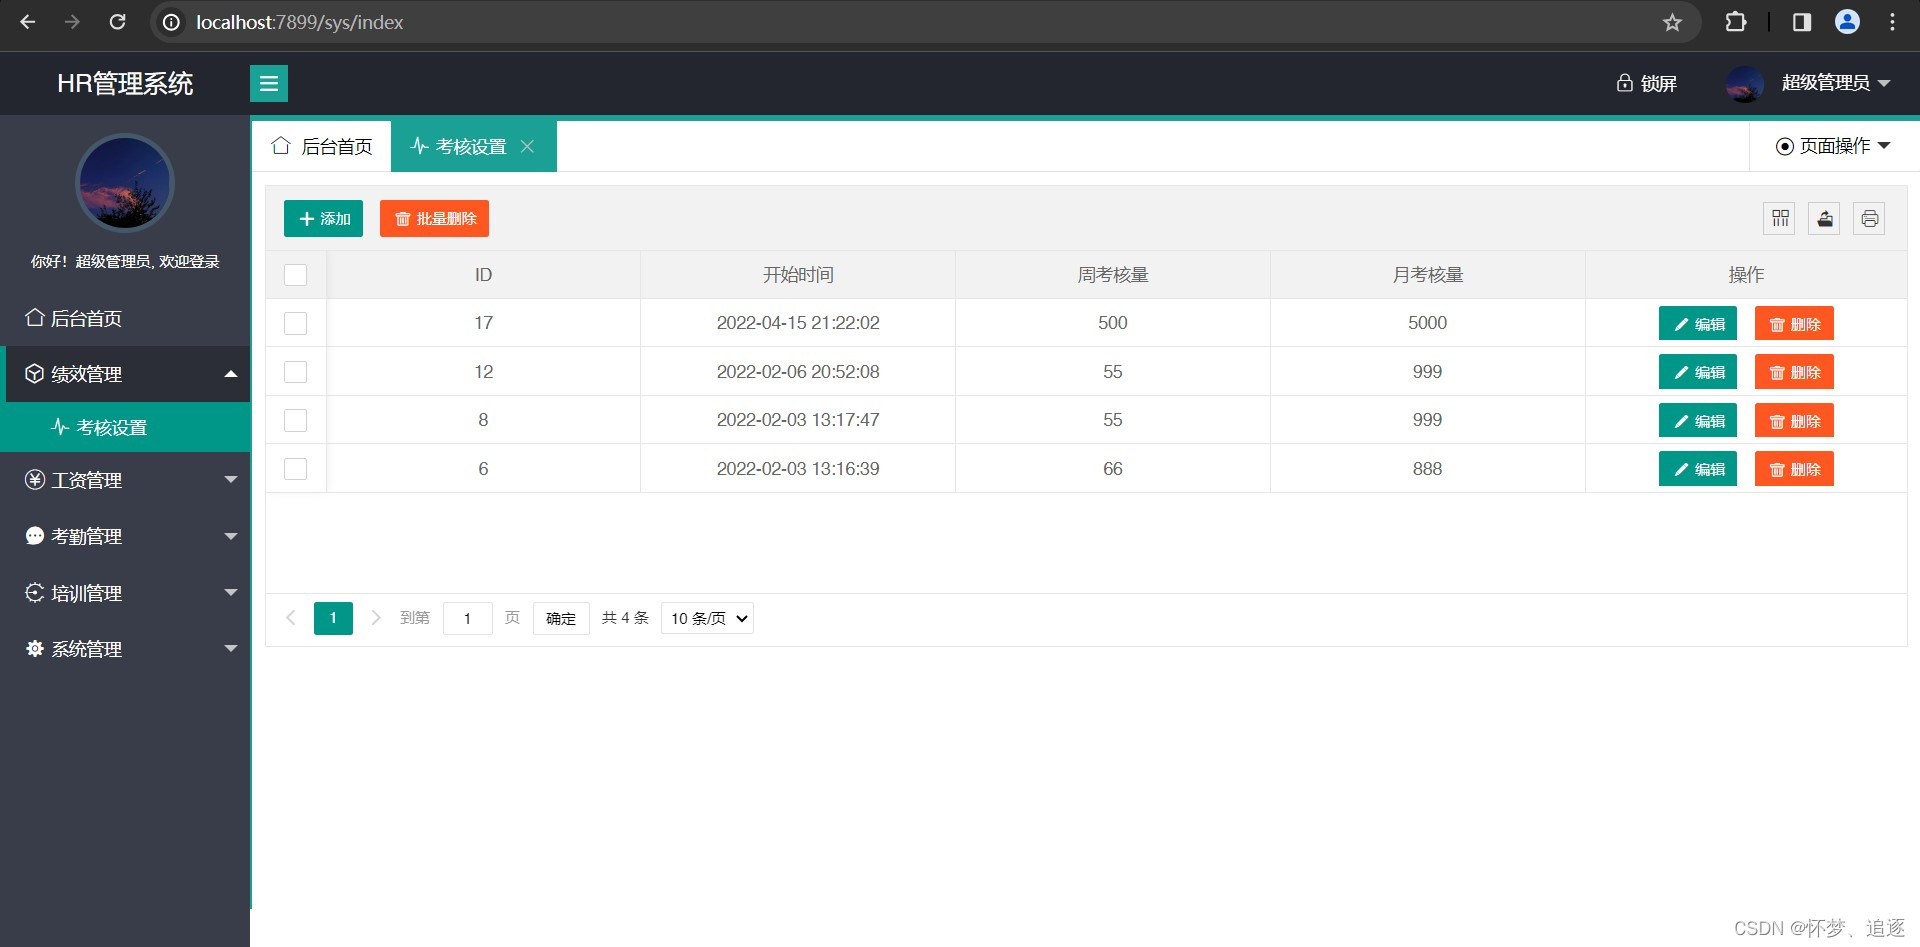Viewport: 1920px width, 947px height.
Task: Open the browser extensions puzzle icon
Action: (1736, 22)
